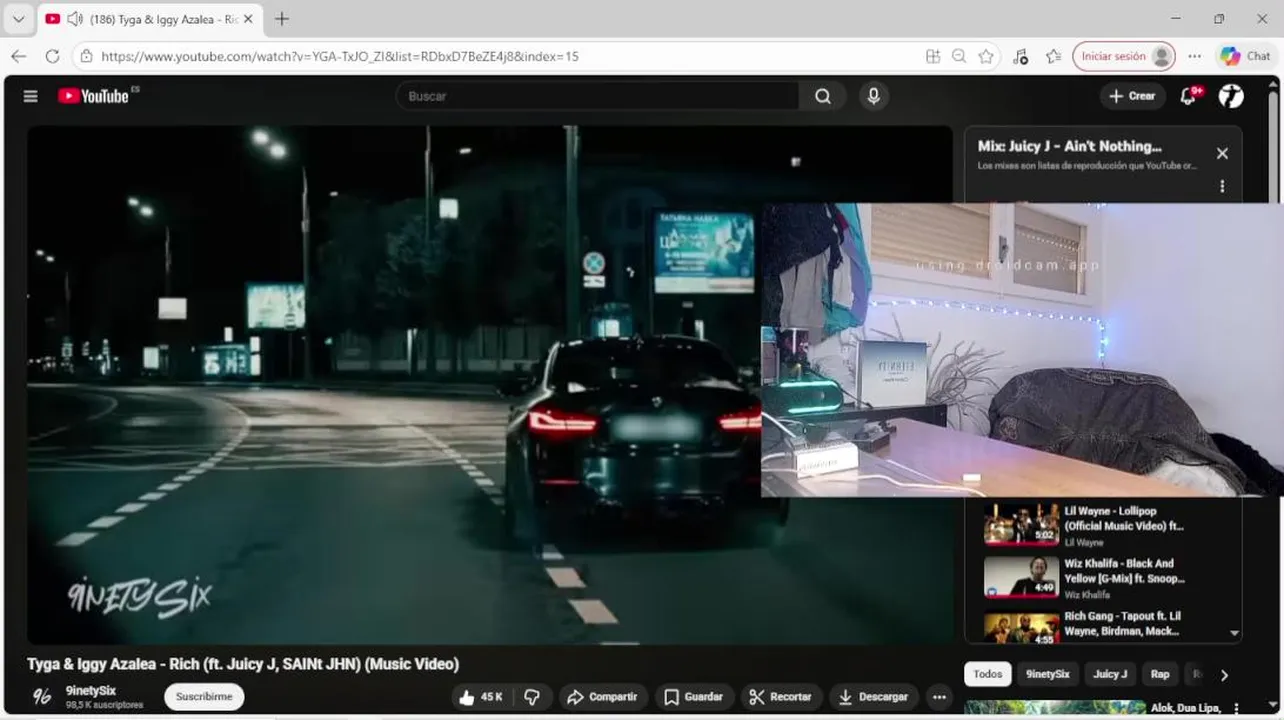
Task: Add this page to favorites star
Action: pos(986,56)
